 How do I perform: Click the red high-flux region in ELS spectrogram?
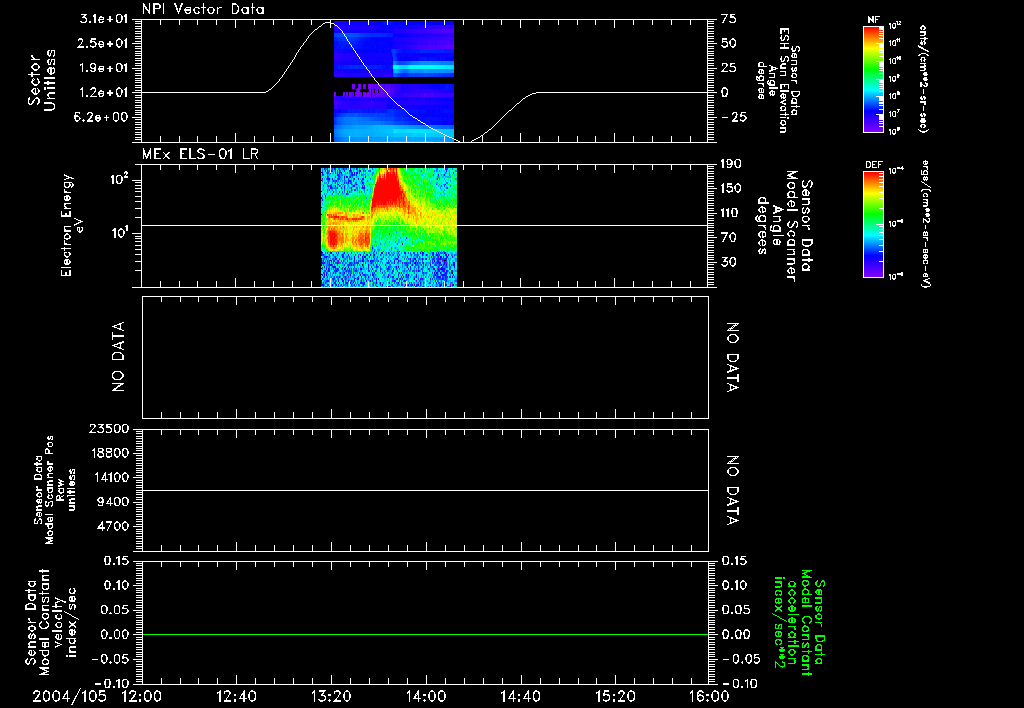(387, 189)
